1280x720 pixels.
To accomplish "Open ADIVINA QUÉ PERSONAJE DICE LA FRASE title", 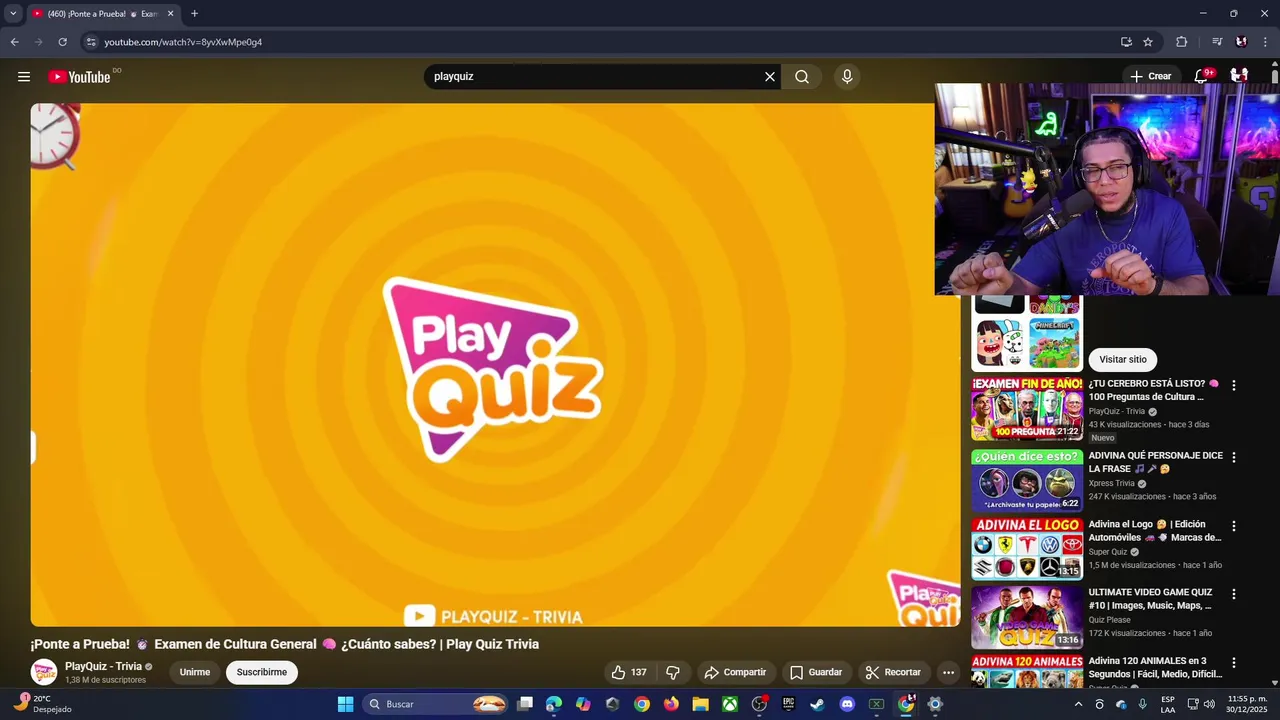I will 1156,462.
